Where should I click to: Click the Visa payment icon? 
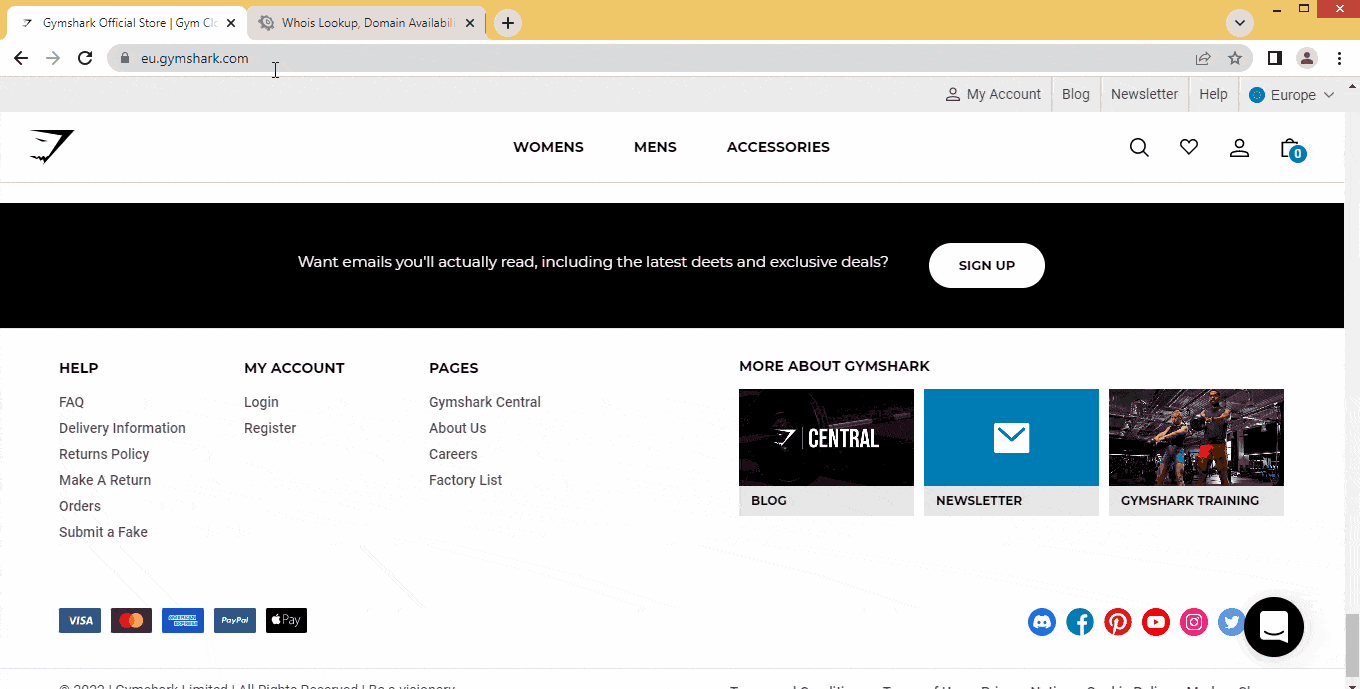[80, 620]
